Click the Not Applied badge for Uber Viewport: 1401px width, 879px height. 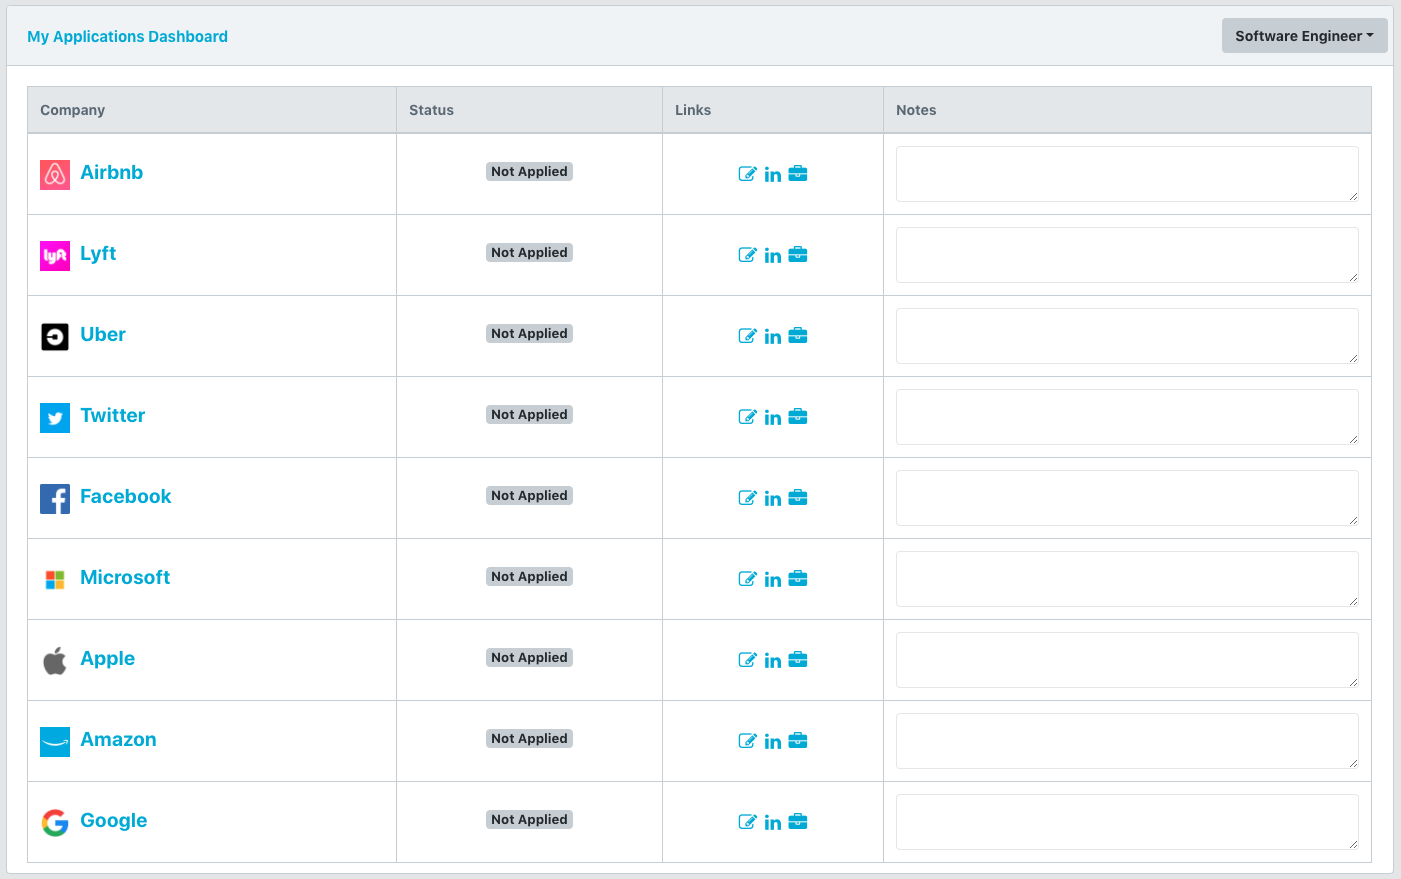point(529,334)
